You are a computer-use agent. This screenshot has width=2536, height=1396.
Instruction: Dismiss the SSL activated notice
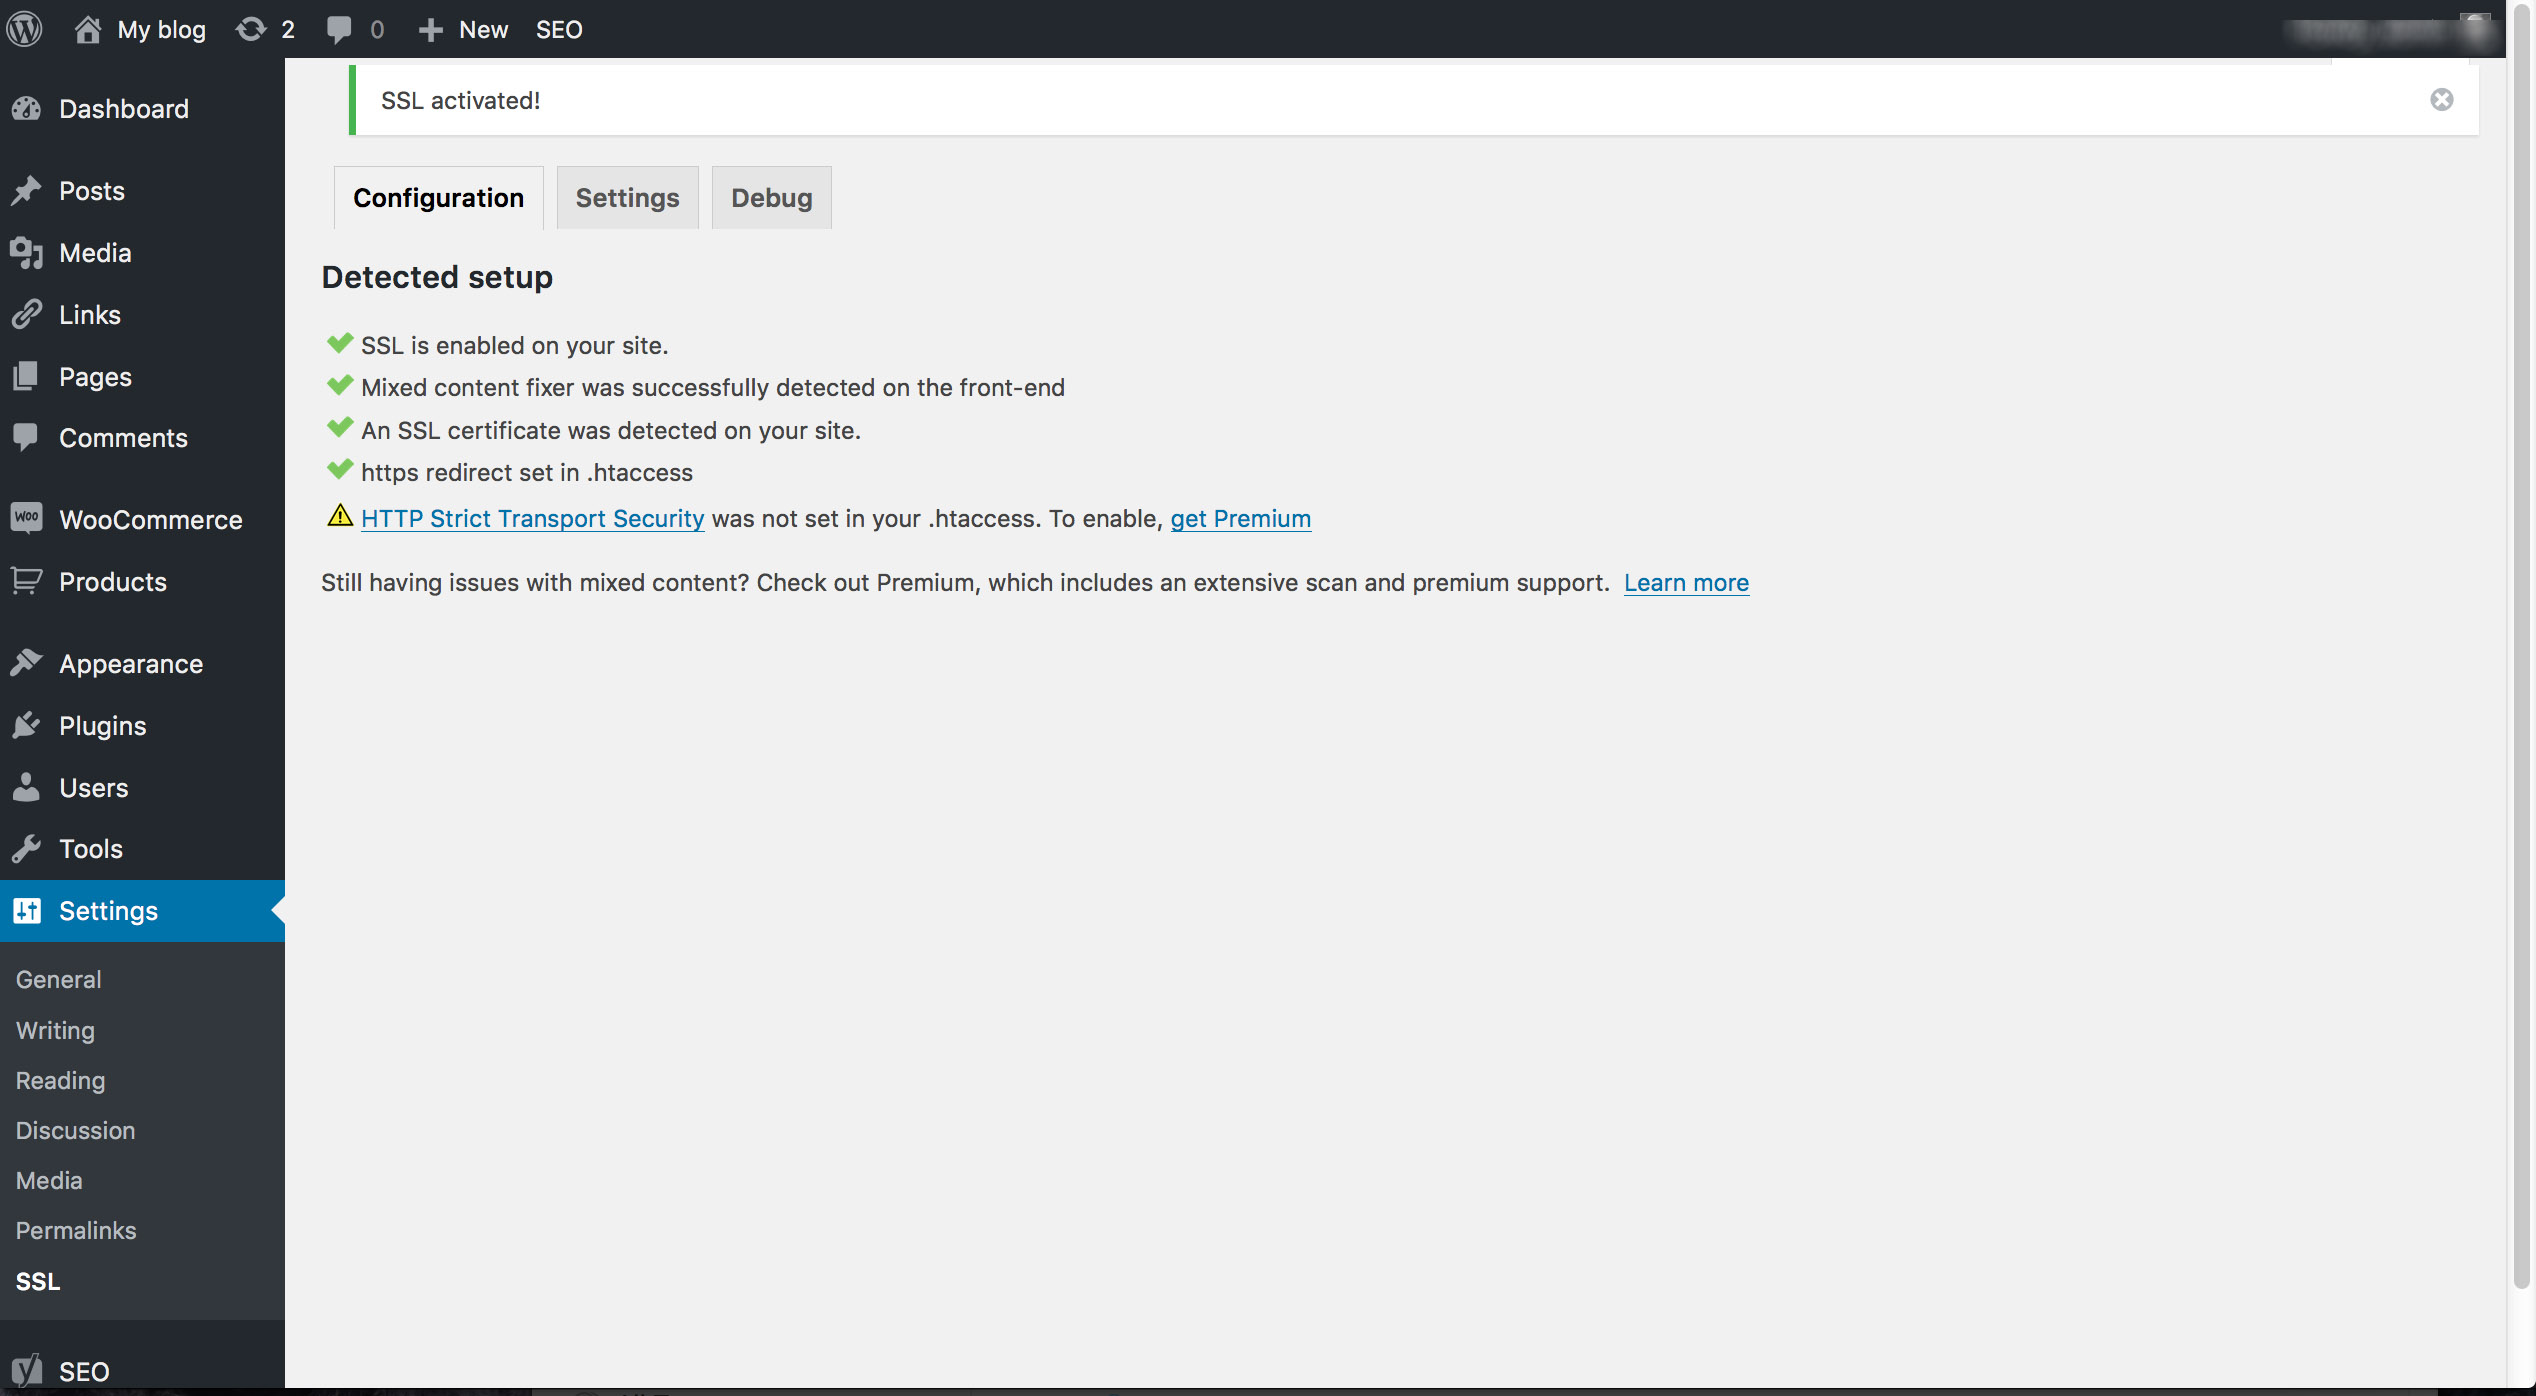click(x=2441, y=100)
